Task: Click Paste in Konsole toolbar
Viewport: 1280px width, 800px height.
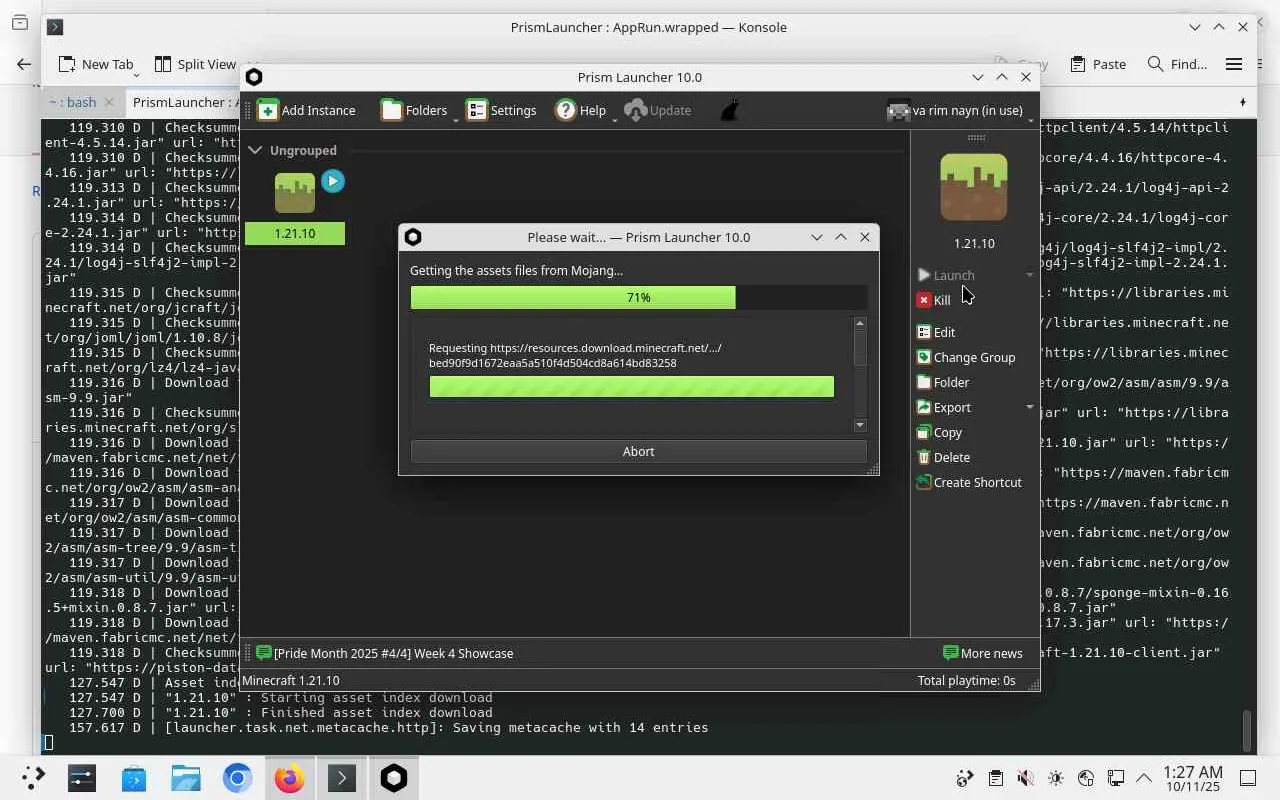Action: [x=1098, y=64]
